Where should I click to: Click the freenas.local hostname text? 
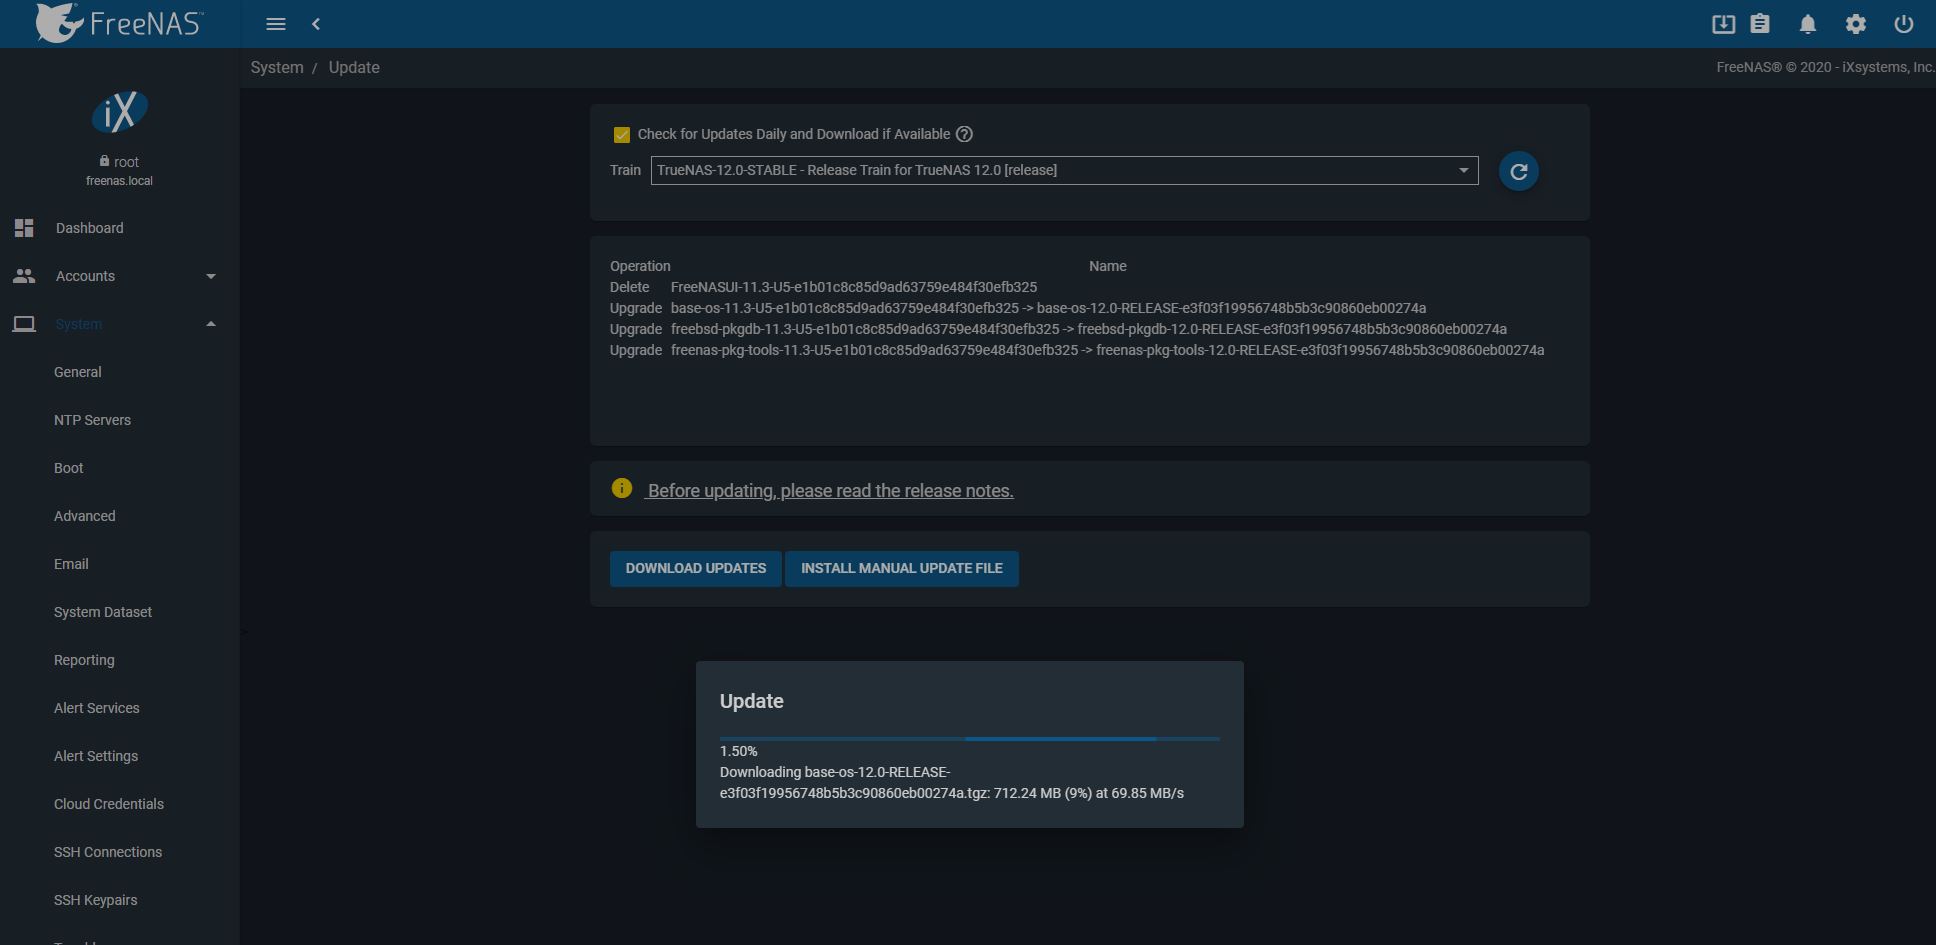(x=120, y=181)
